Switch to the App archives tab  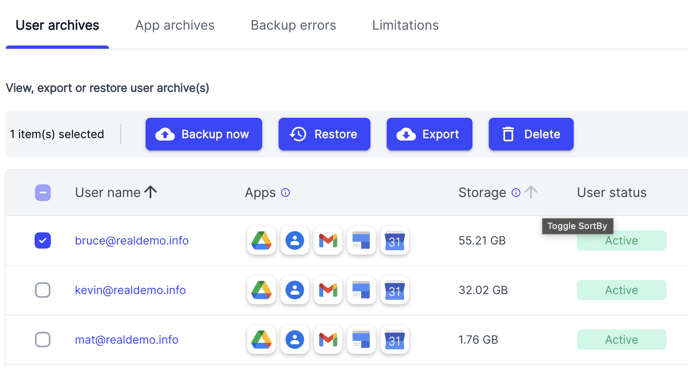tap(175, 25)
